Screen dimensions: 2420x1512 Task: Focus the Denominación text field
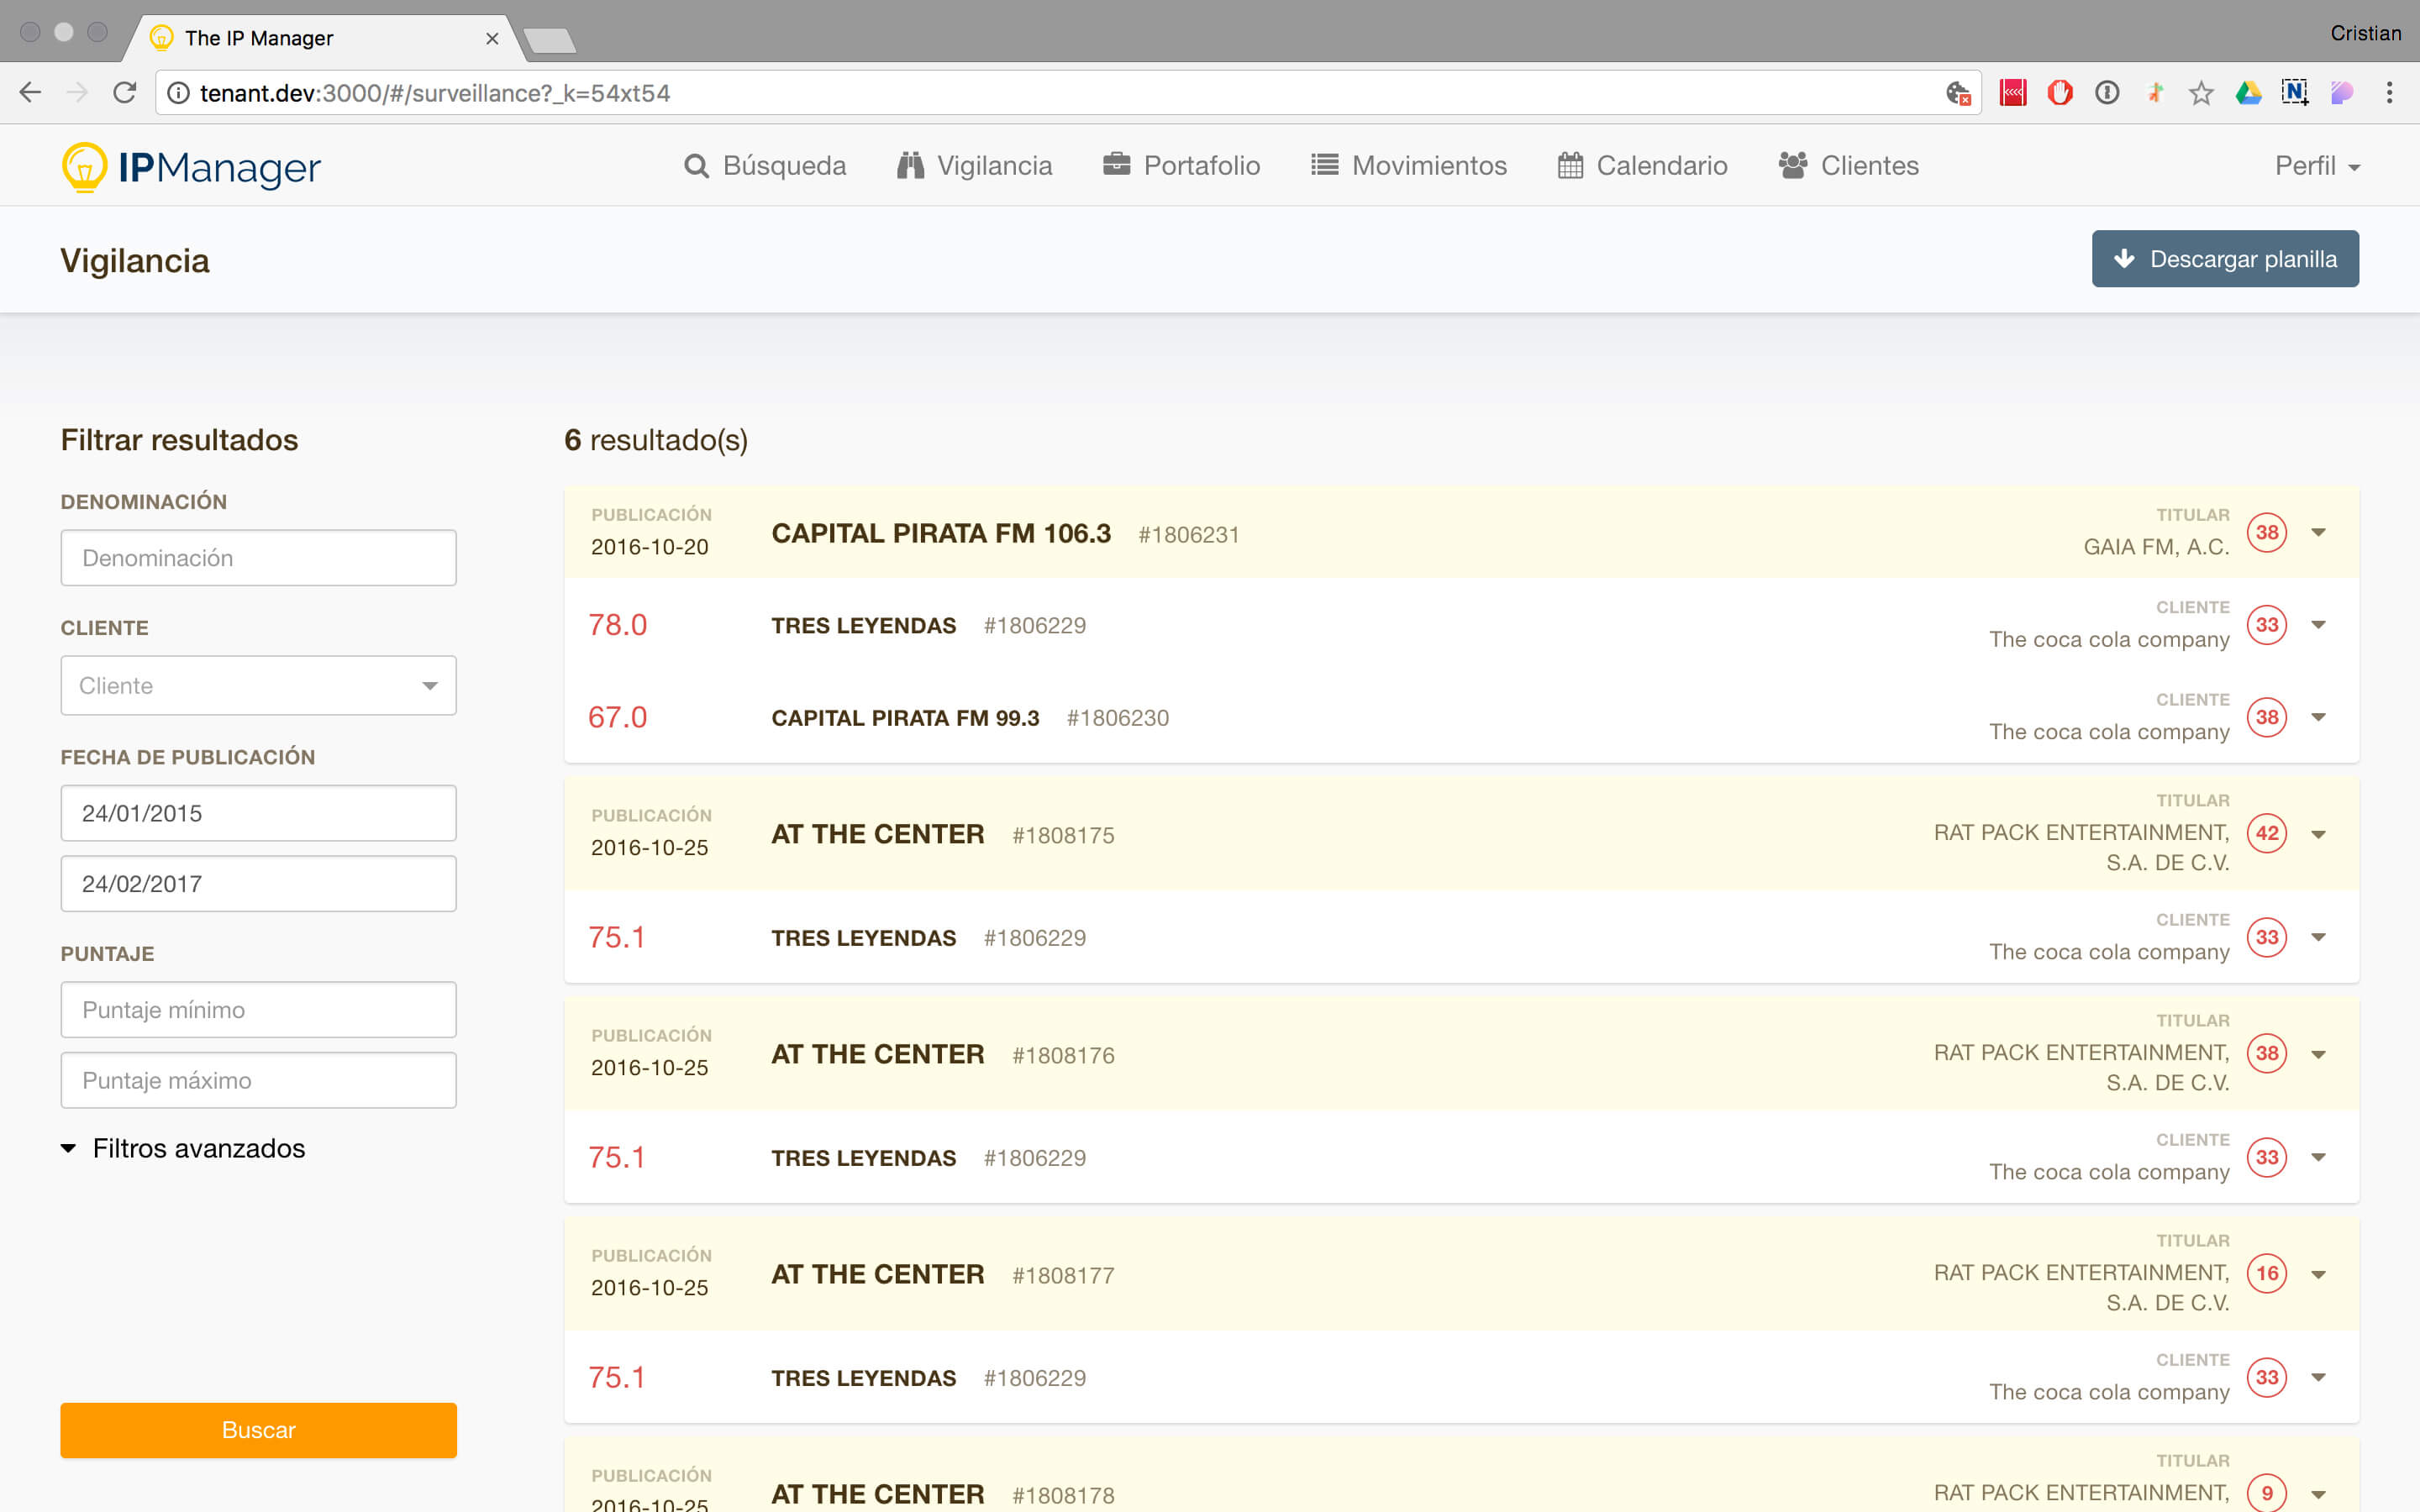[258, 558]
